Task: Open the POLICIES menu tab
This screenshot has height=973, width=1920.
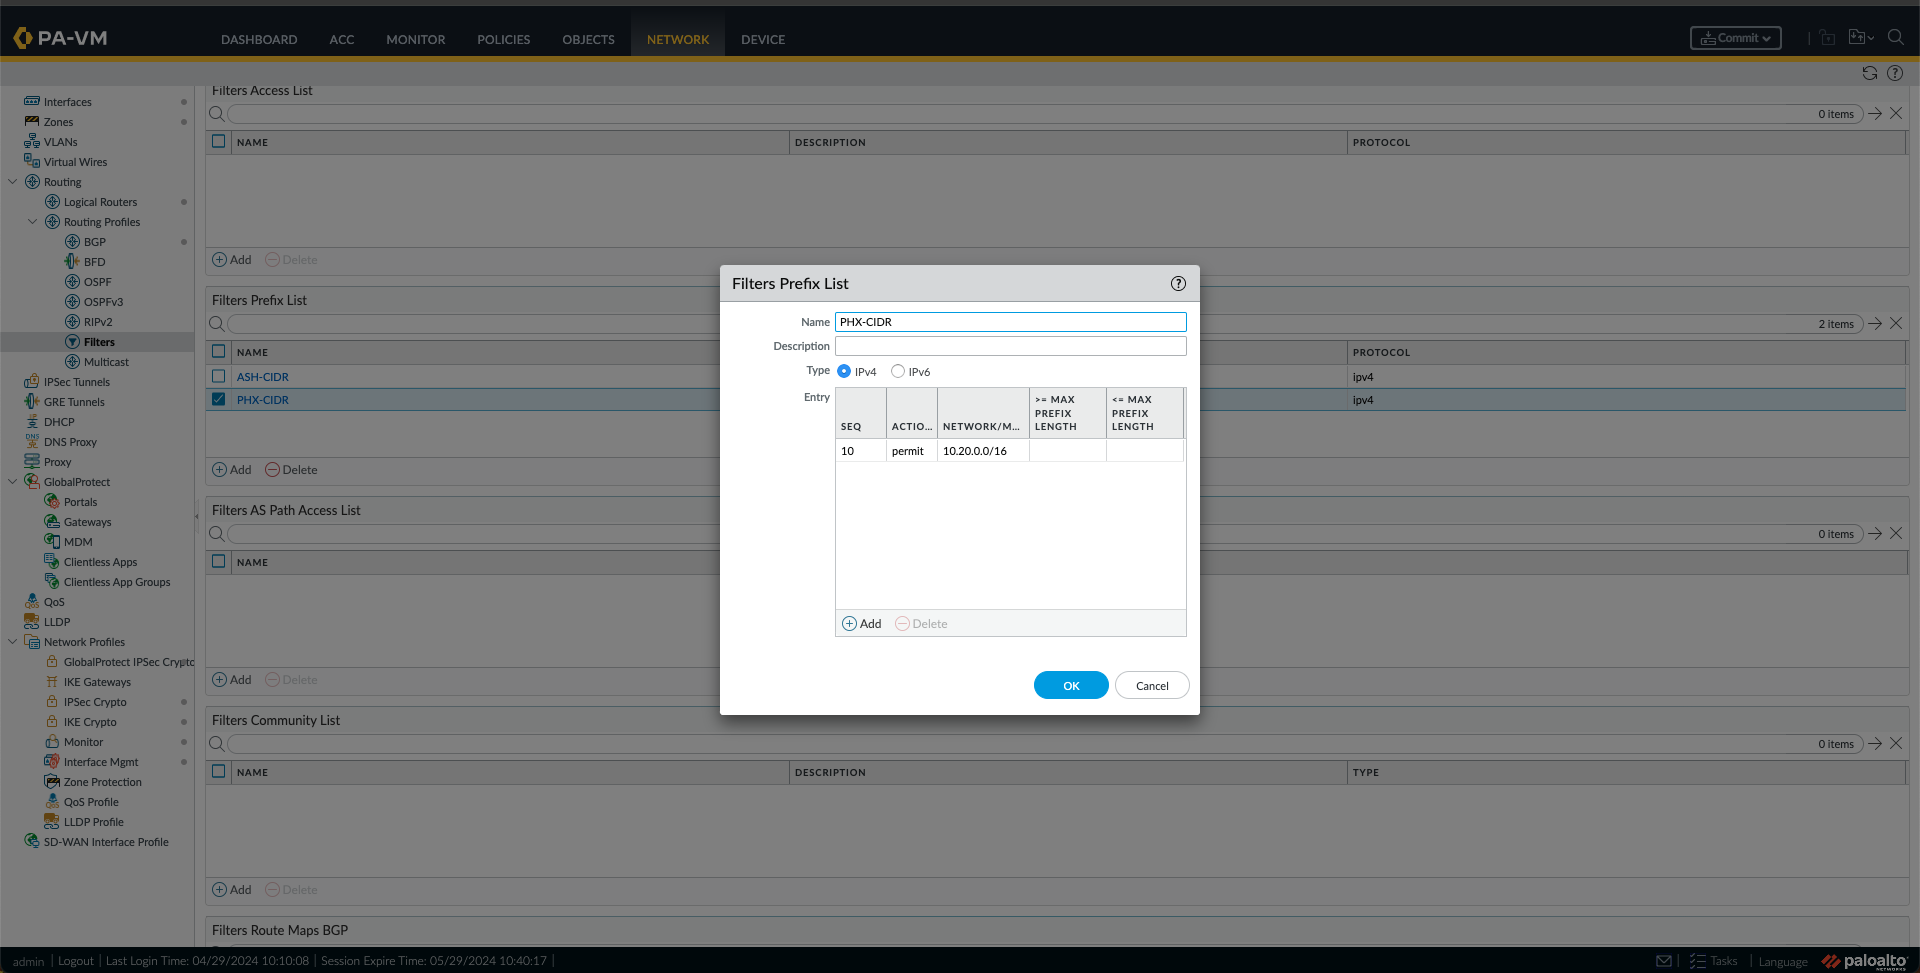Action: click(503, 40)
